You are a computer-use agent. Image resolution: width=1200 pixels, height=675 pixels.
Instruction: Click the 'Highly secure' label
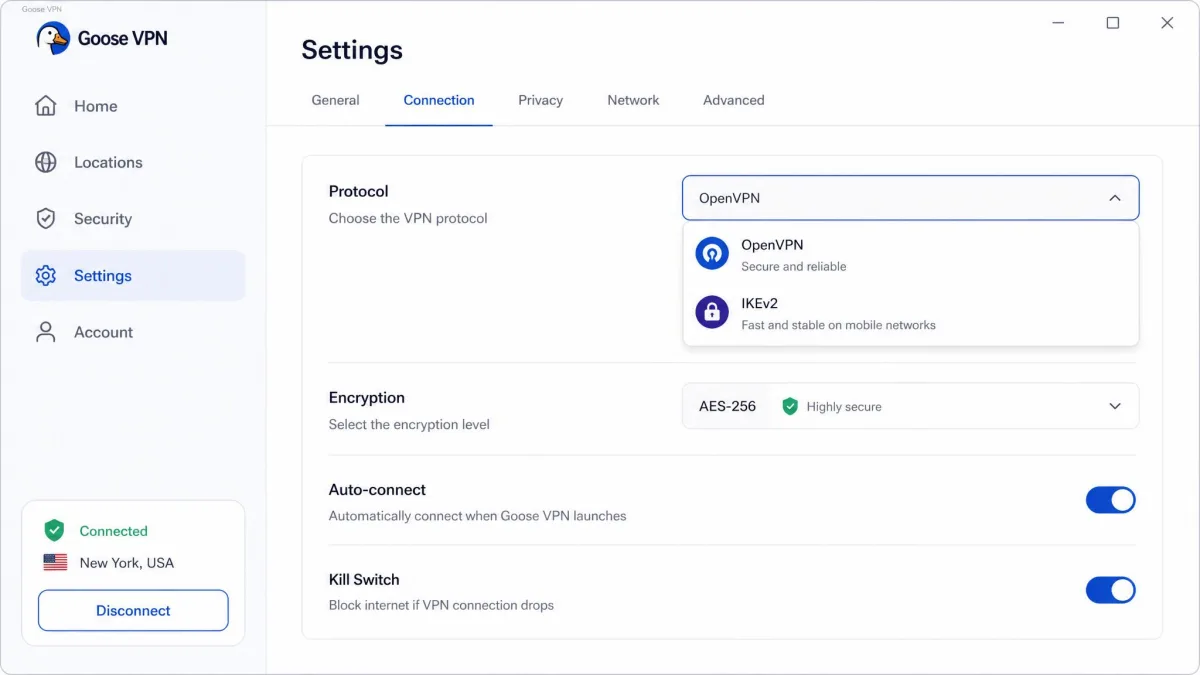[x=844, y=407]
